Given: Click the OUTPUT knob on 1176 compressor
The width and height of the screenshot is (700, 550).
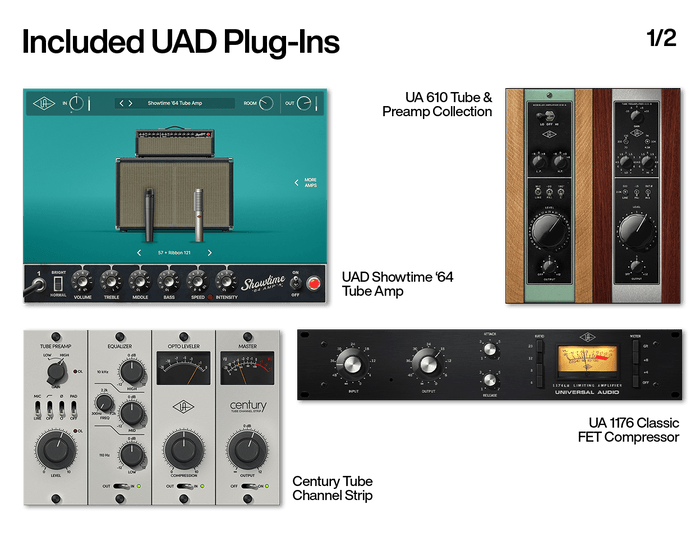Looking at the screenshot, I should [x=428, y=364].
